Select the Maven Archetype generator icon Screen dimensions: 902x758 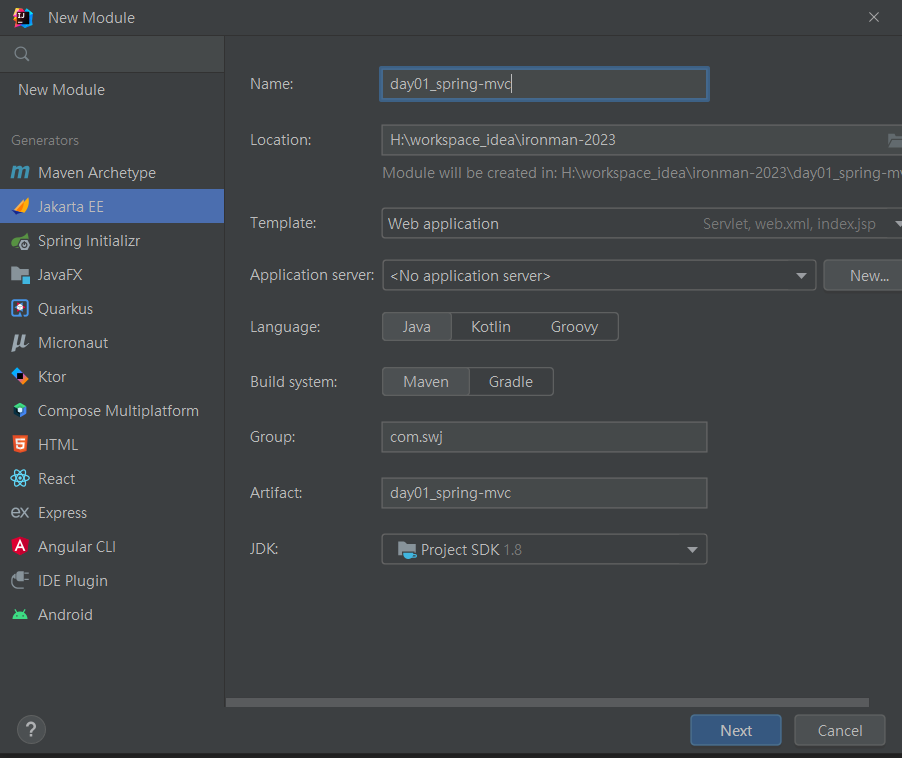20,173
